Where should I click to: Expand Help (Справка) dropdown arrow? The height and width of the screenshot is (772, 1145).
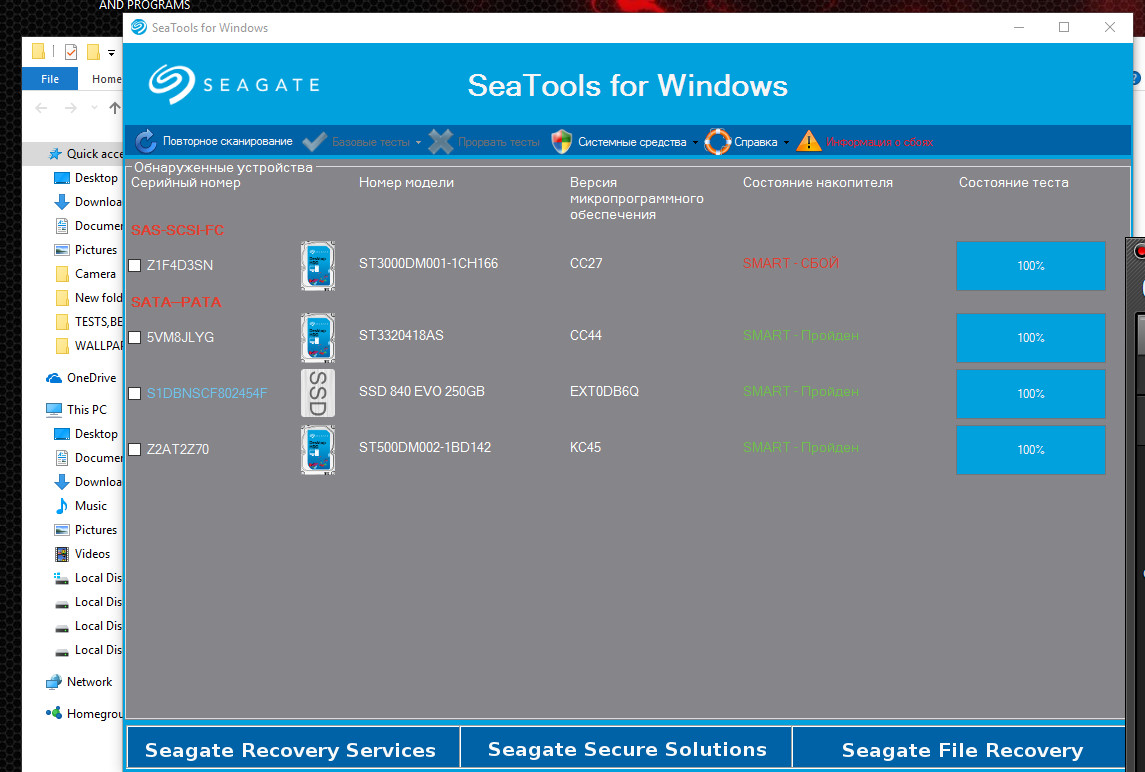click(786, 142)
